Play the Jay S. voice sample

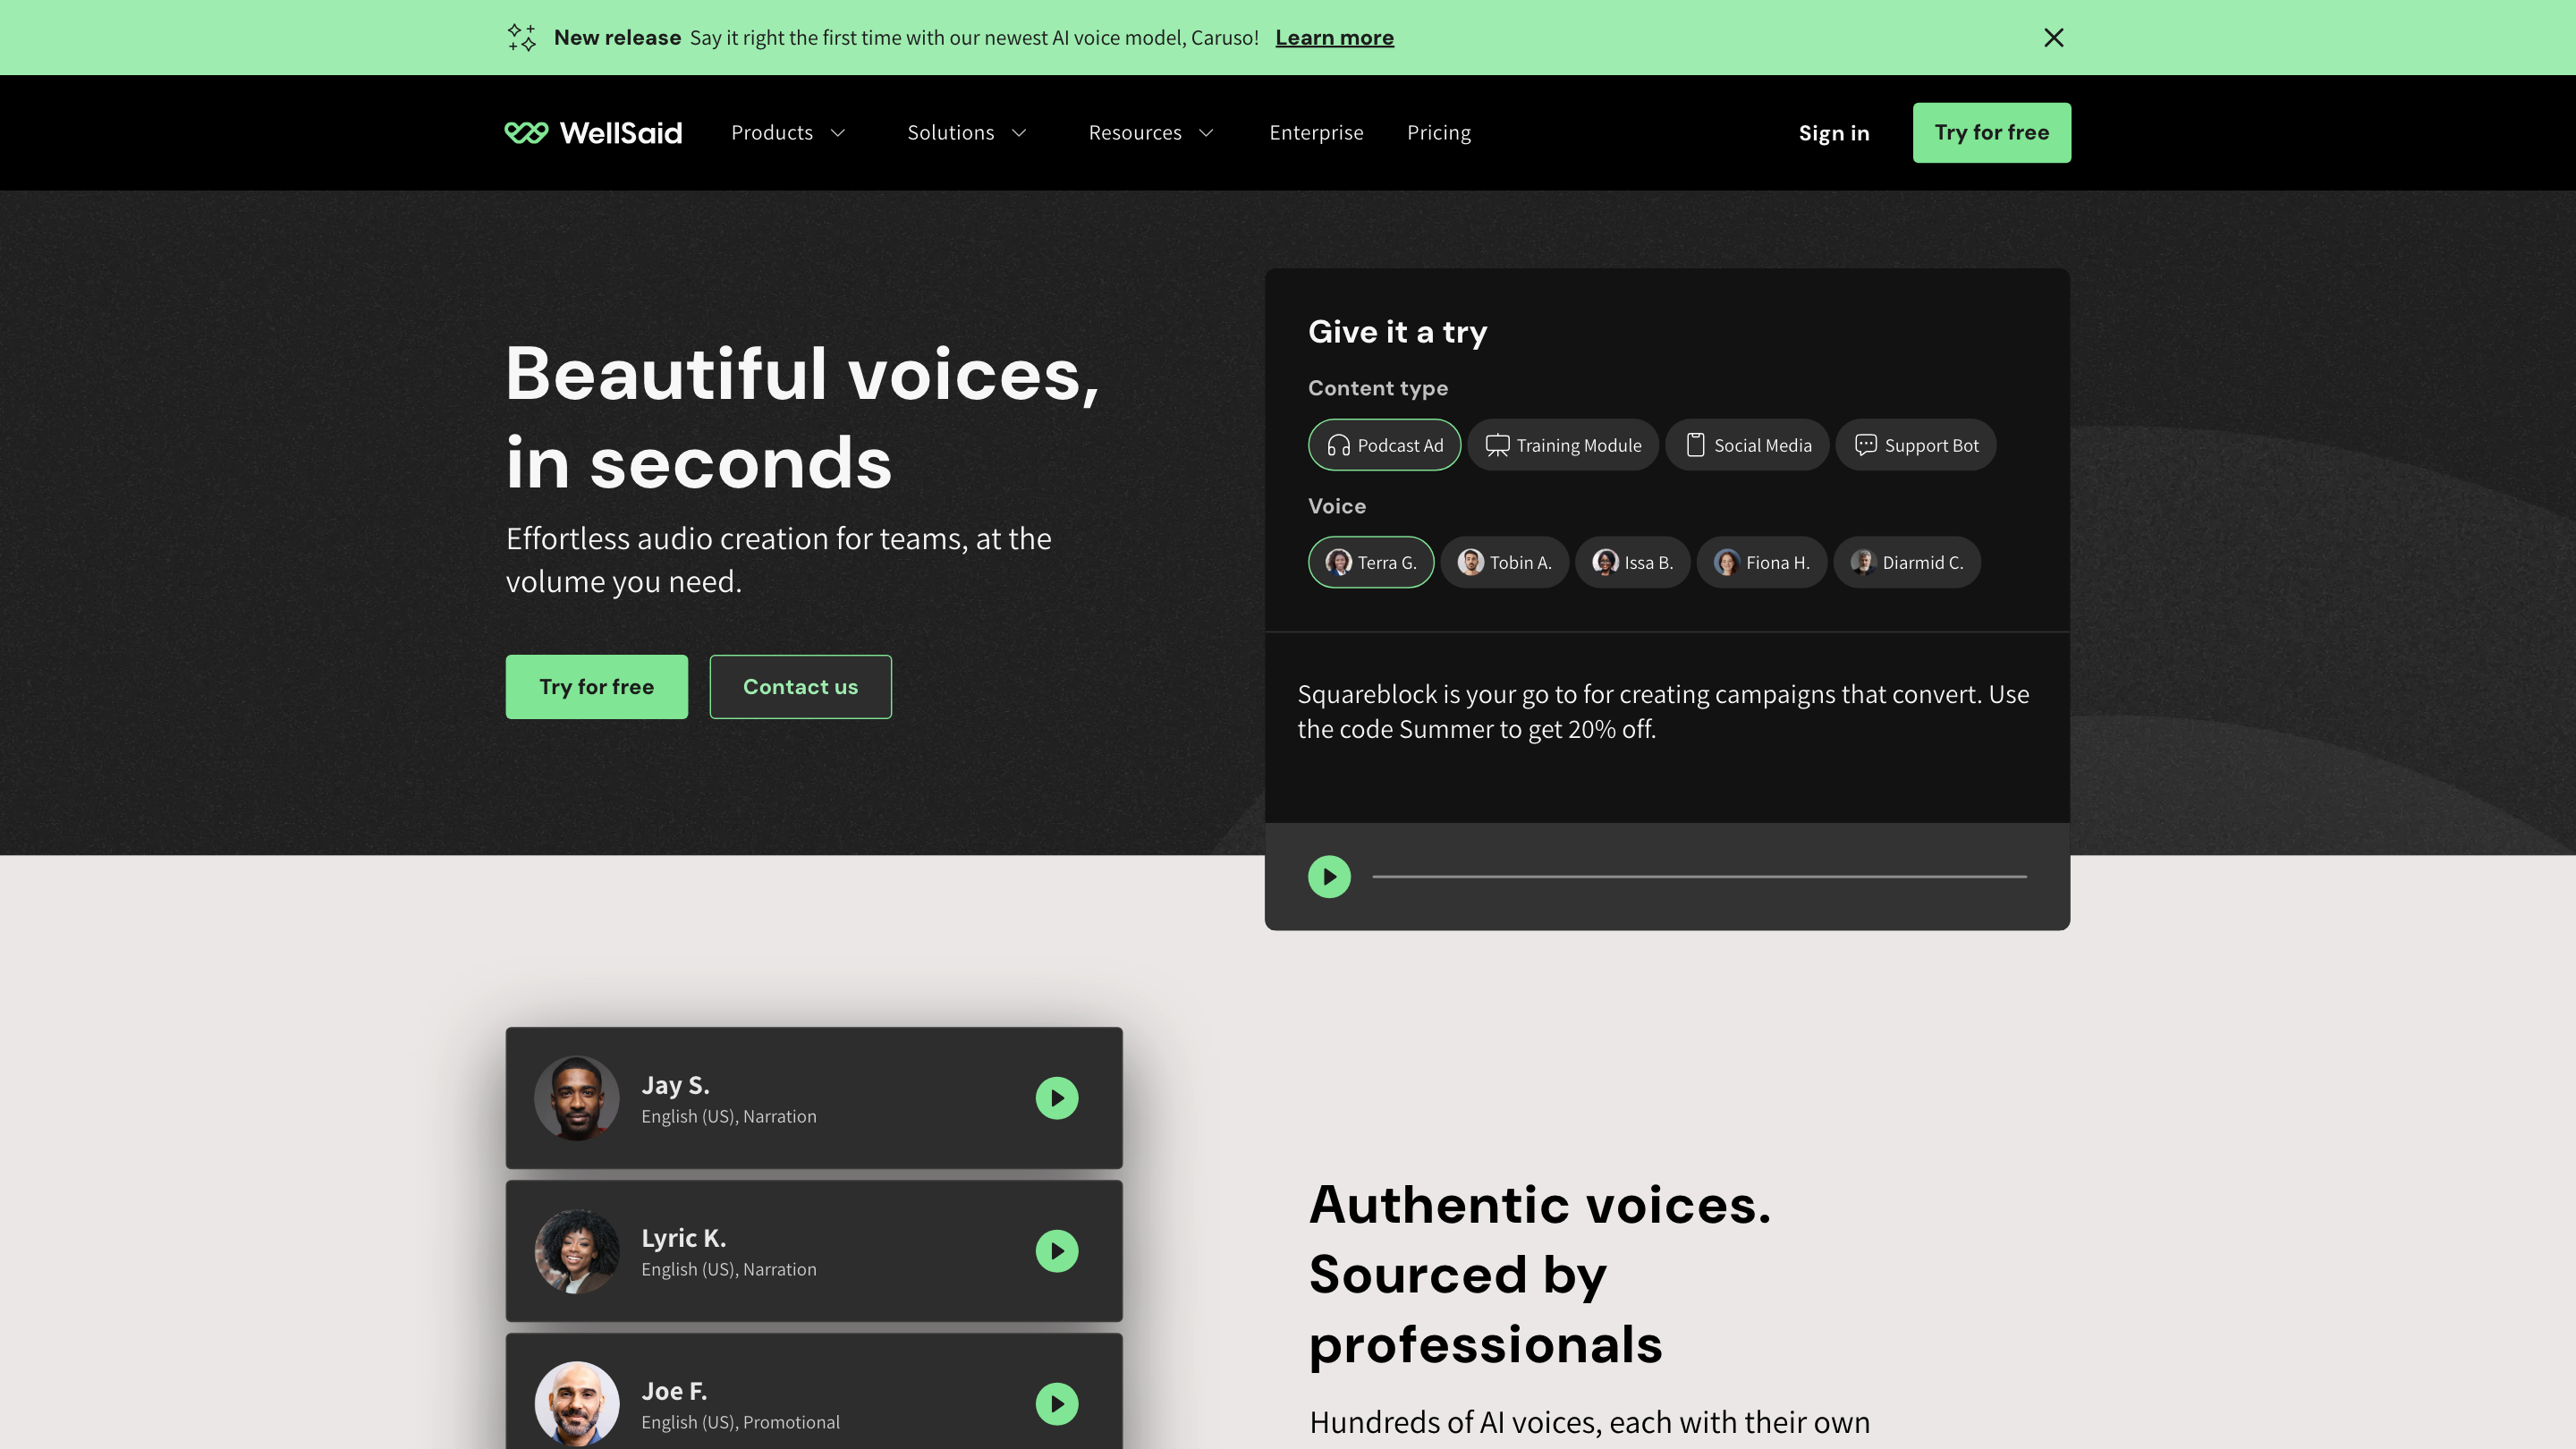click(1057, 1098)
